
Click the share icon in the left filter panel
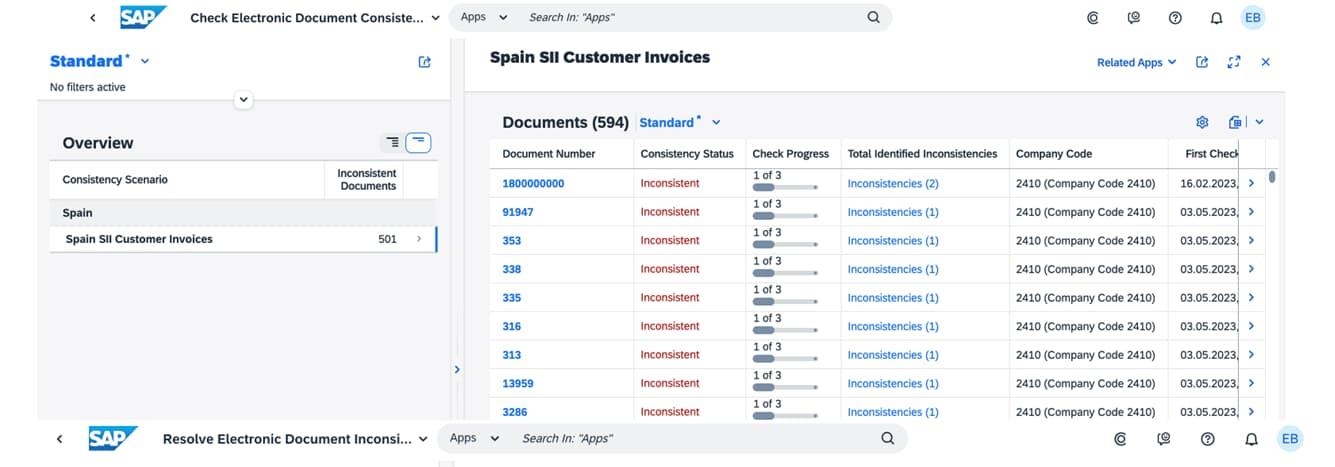point(425,62)
